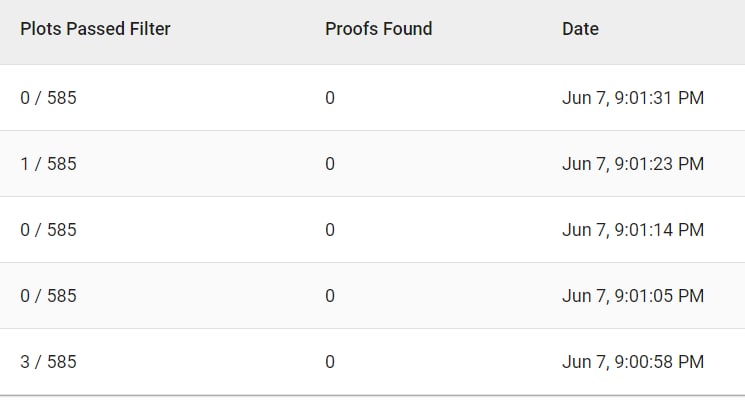This screenshot has width=745, height=402.
Task: Click the Plots Passed Filter column header
Action: coord(95,29)
